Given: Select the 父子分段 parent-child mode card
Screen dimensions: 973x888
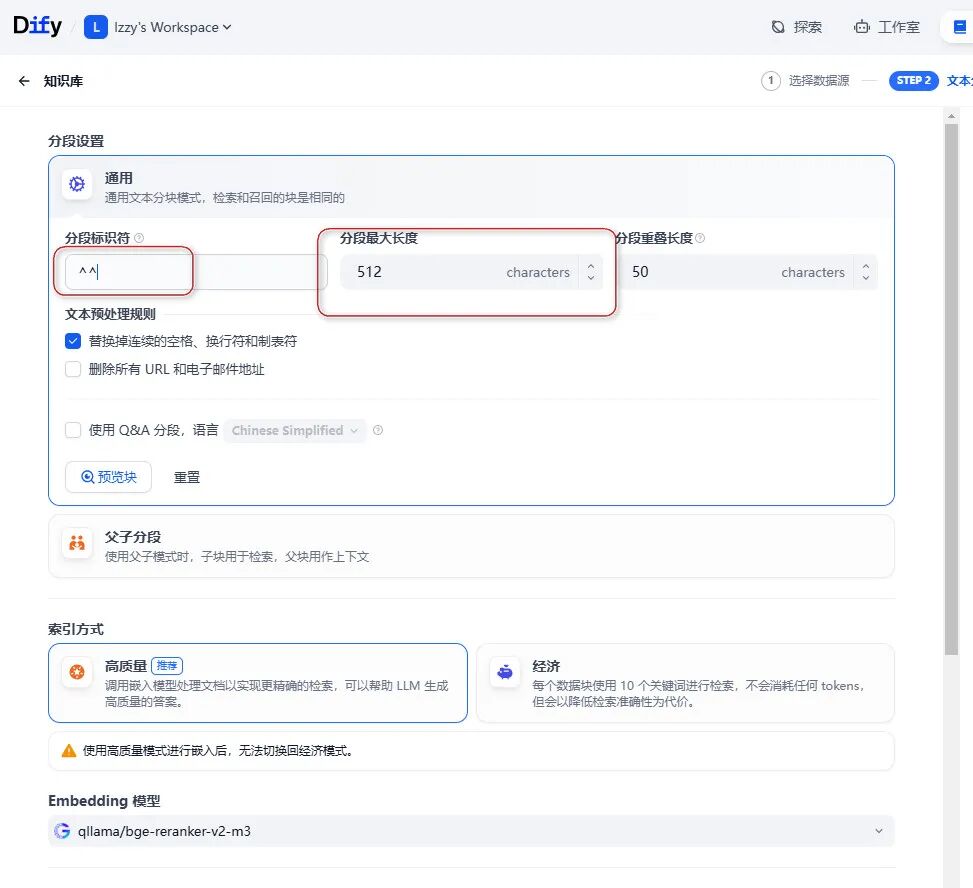Looking at the screenshot, I should pos(471,546).
